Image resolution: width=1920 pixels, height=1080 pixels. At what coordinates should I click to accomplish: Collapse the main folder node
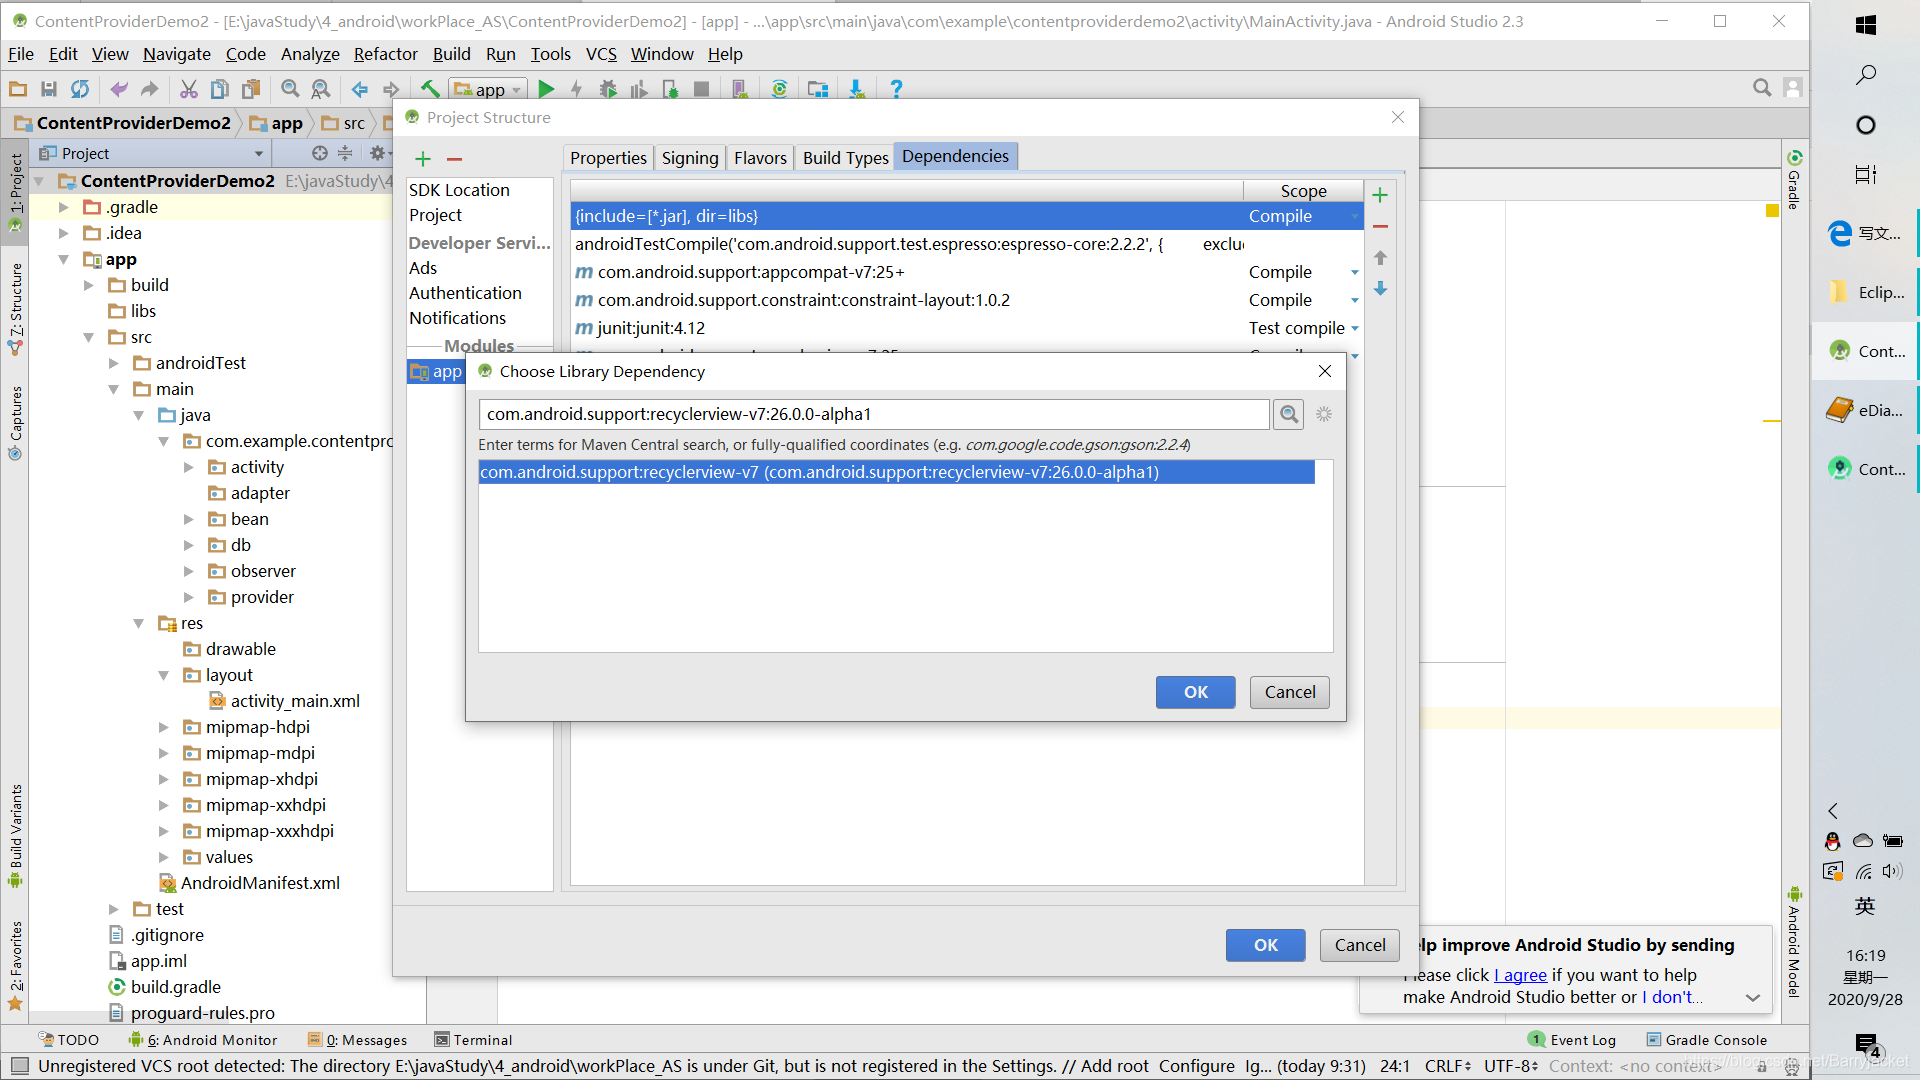(x=114, y=389)
